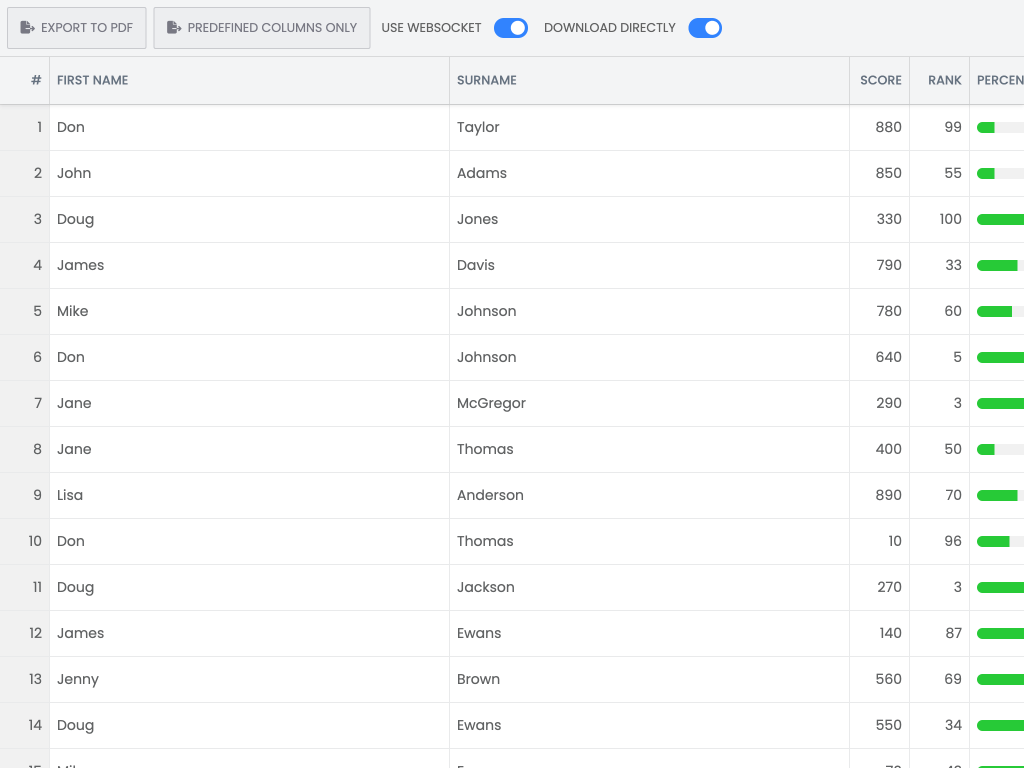Select score cell 790
1024x768 pixels.
tap(879, 265)
